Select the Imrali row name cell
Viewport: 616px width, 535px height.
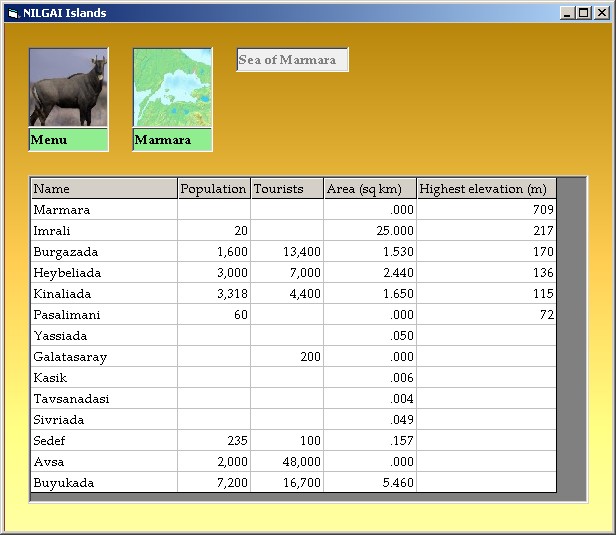pos(104,231)
